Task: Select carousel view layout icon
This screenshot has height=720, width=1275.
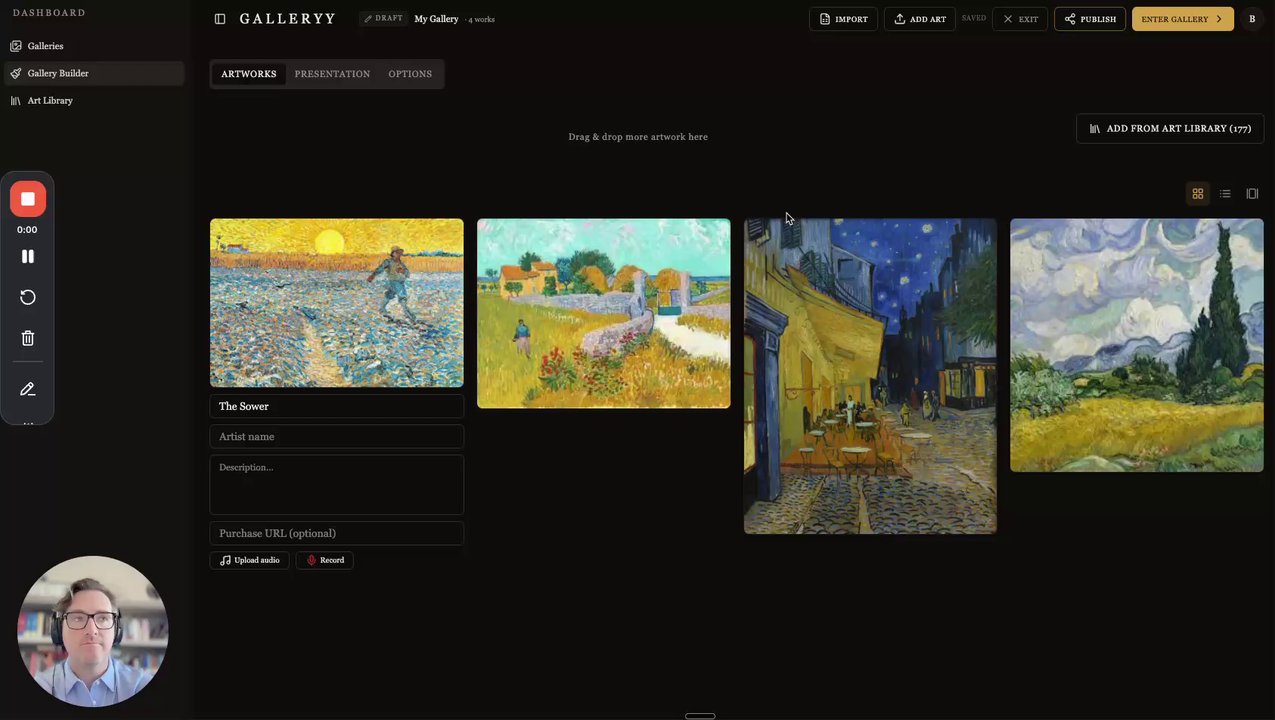Action: (1252, 194)
